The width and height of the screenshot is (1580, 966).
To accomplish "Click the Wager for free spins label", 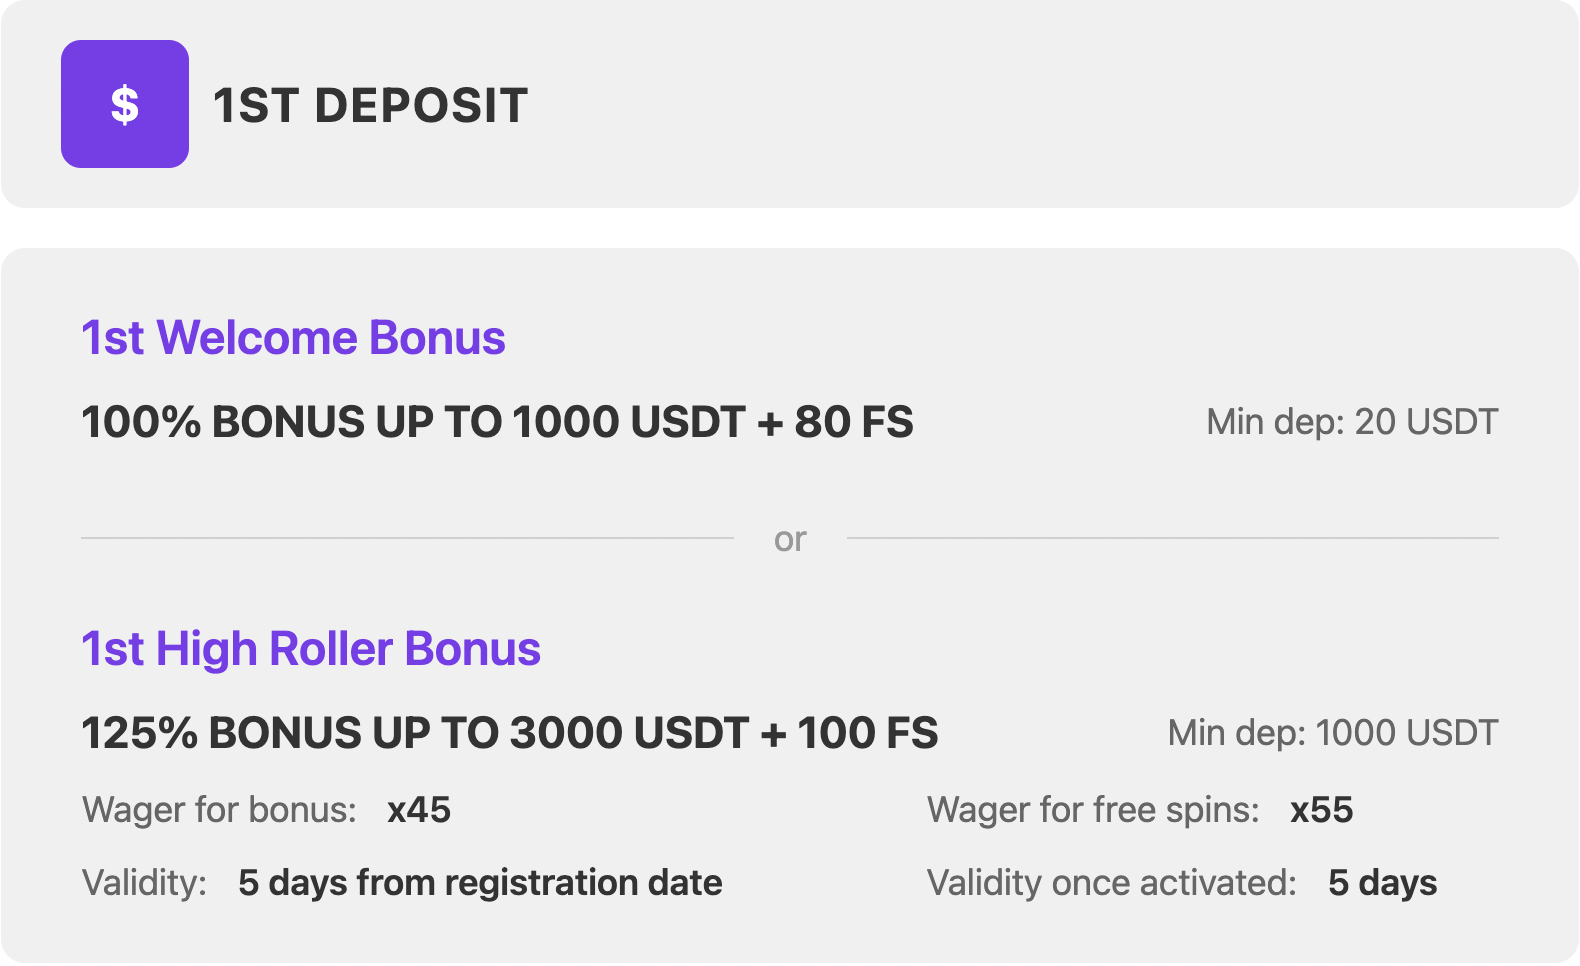I will (x=1093, y=810).
